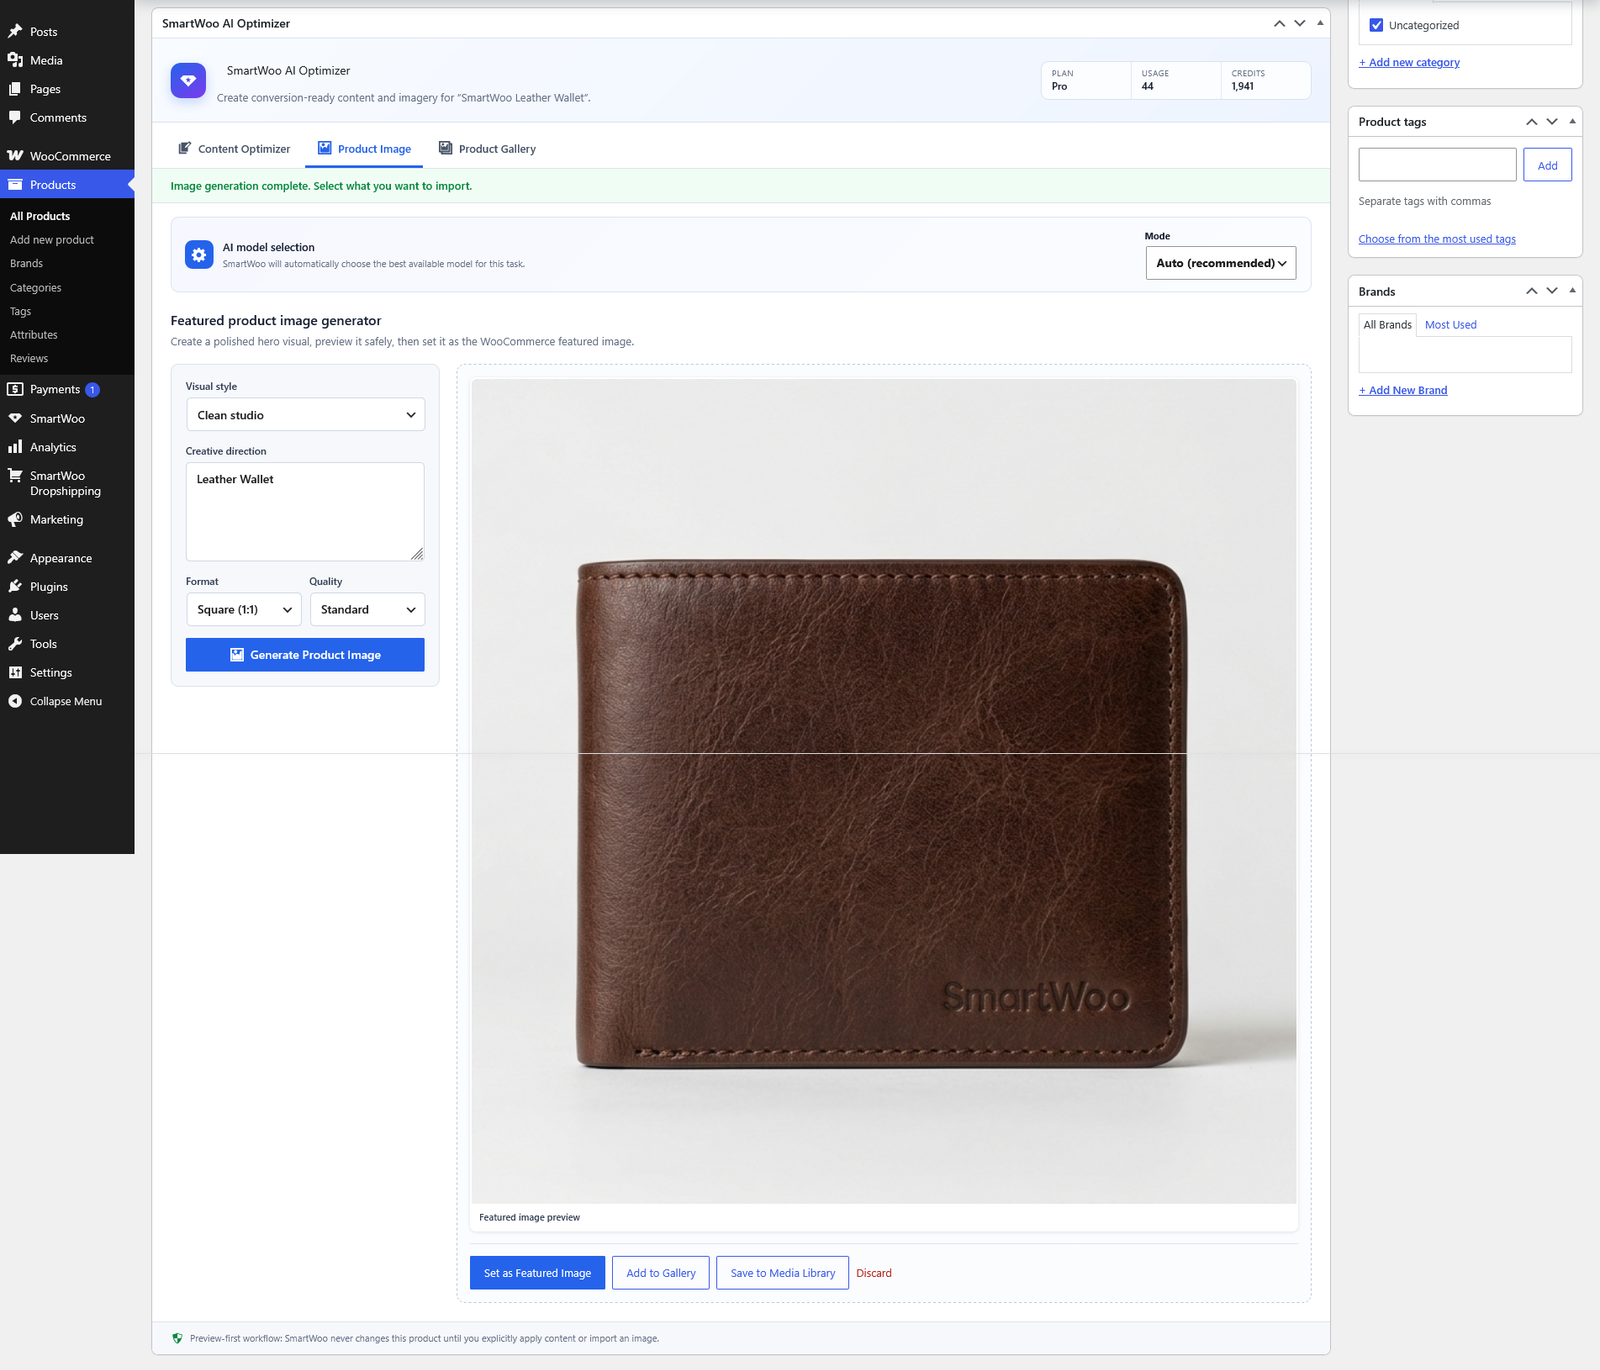Collapse the Product tags panel

point(1573,122)
